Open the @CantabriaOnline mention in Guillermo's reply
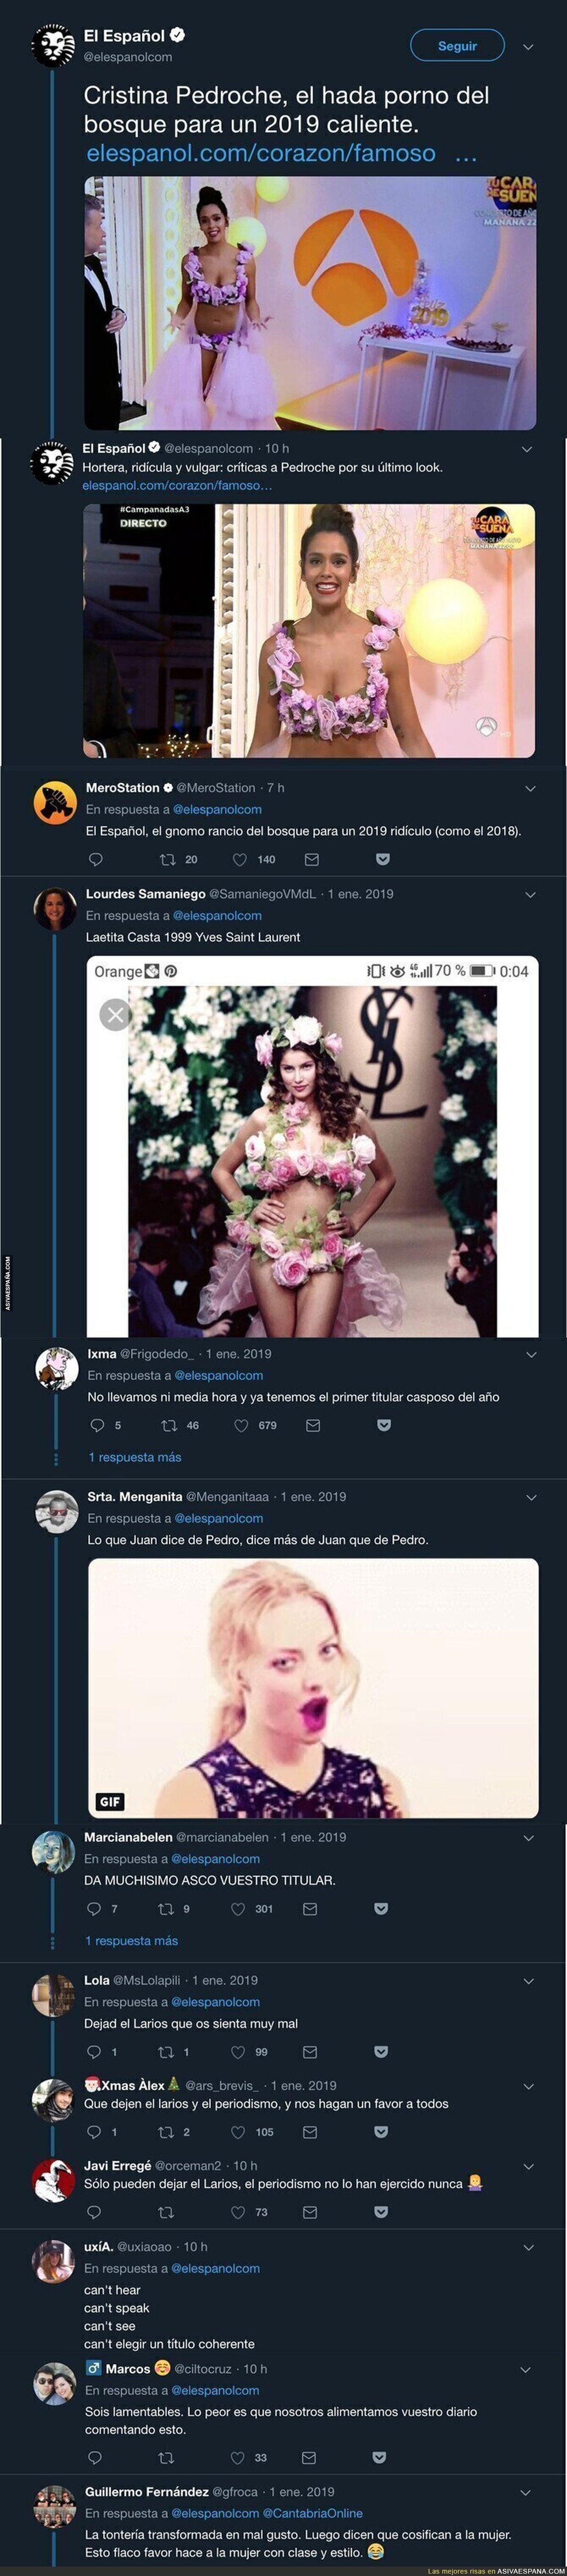This screenshot has height=2576, width=567. (312, 2513)
